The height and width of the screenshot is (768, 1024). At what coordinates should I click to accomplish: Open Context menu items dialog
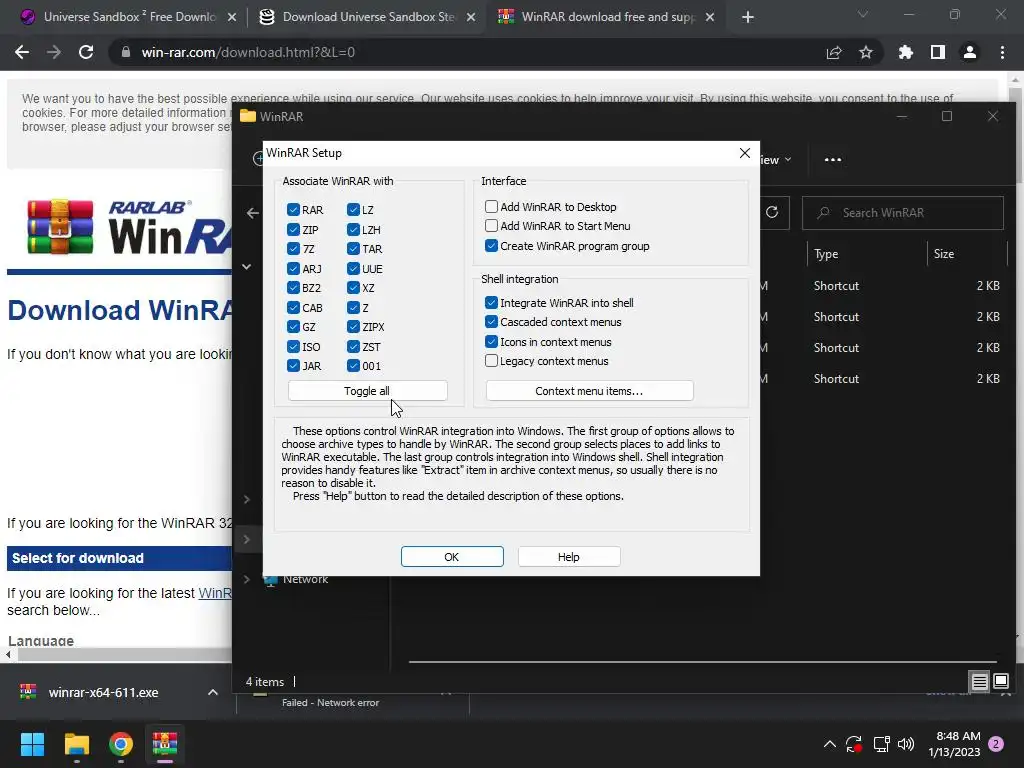[x=589, y=391]
